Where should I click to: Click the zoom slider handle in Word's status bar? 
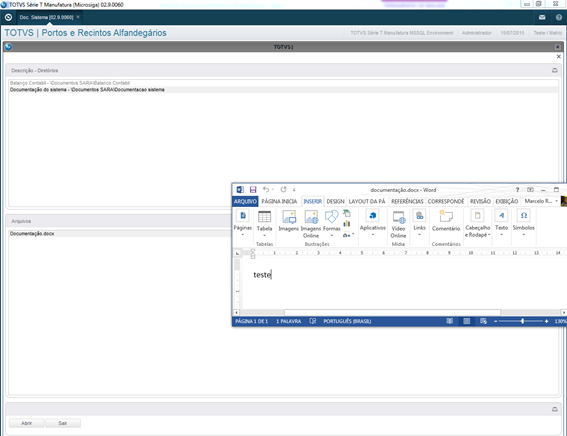coord(523,321)
